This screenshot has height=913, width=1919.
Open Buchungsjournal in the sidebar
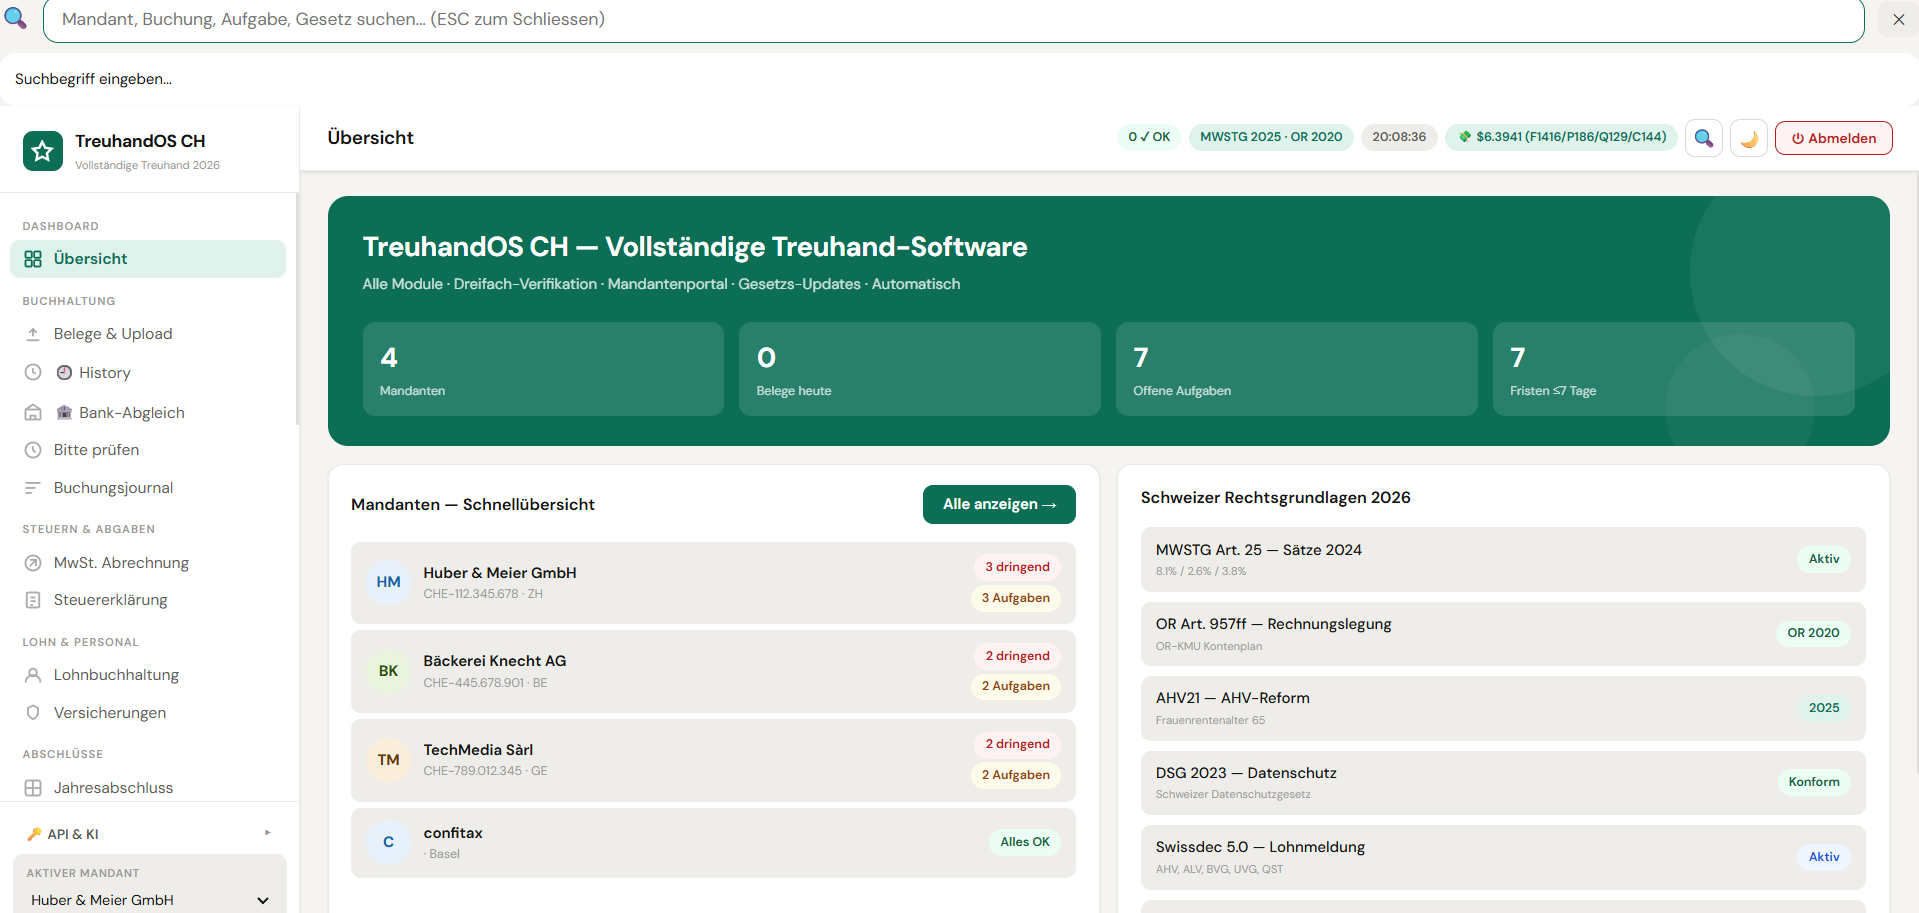pyautogui.click(x=148, y=488)
